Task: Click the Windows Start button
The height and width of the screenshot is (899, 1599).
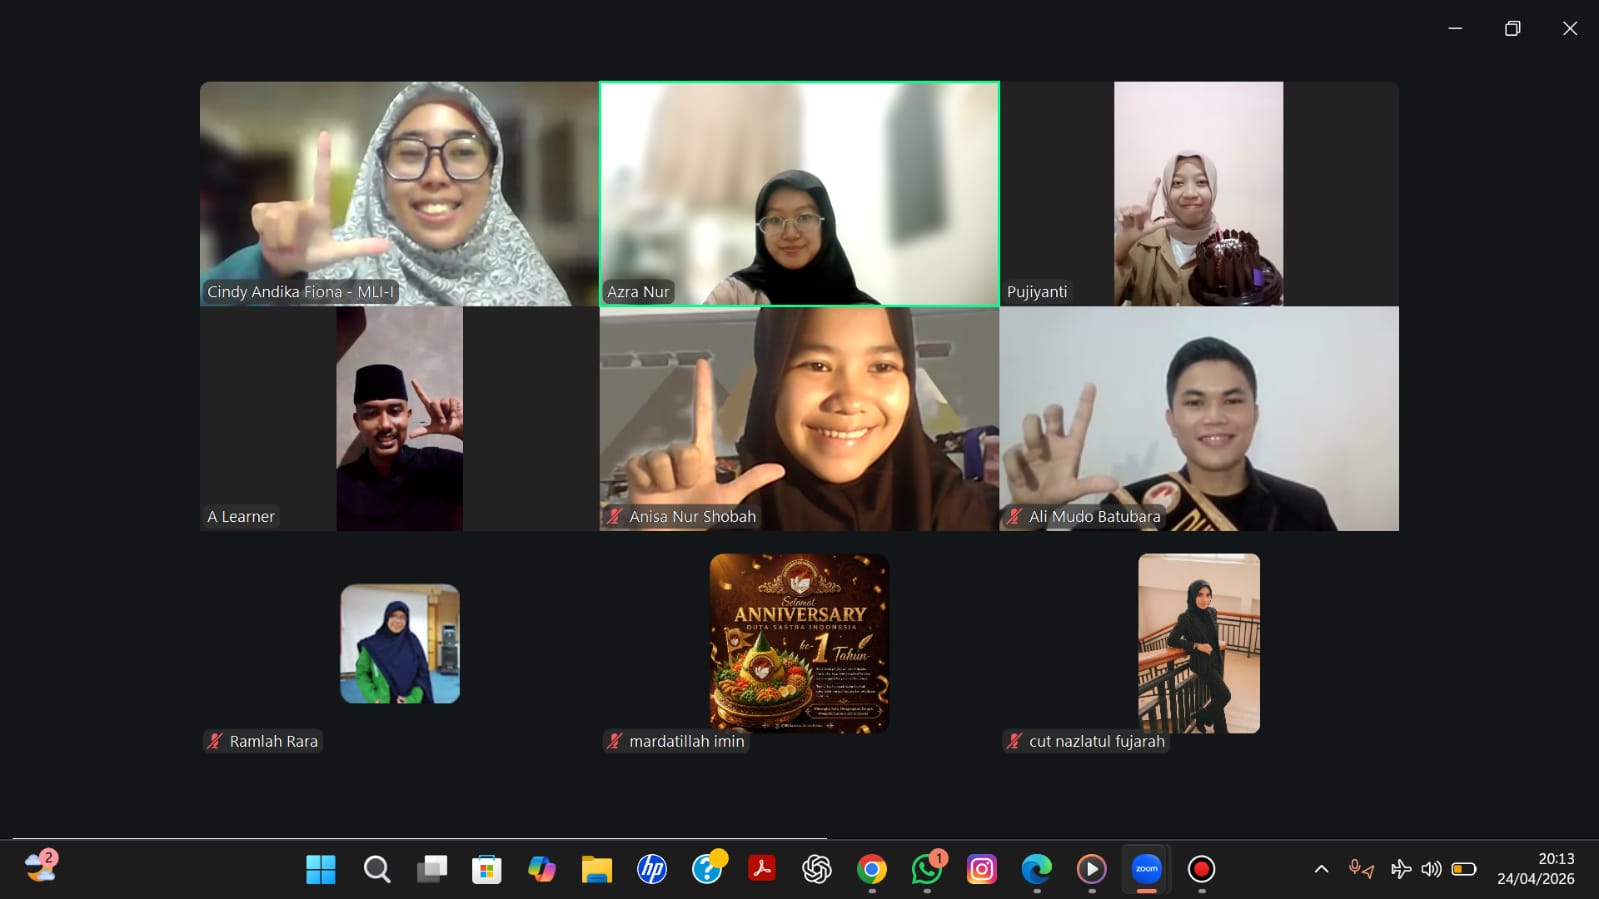Action: click(321, 869)
